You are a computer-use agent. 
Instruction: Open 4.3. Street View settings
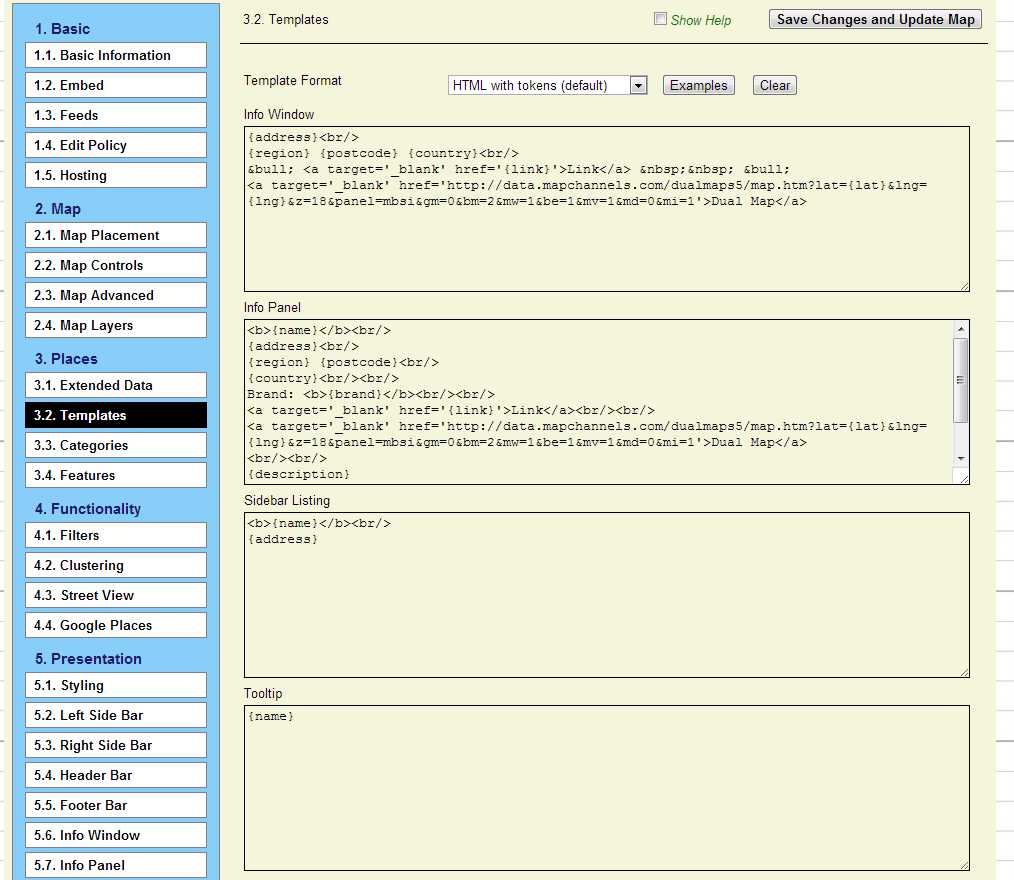(x=116, y=596)
